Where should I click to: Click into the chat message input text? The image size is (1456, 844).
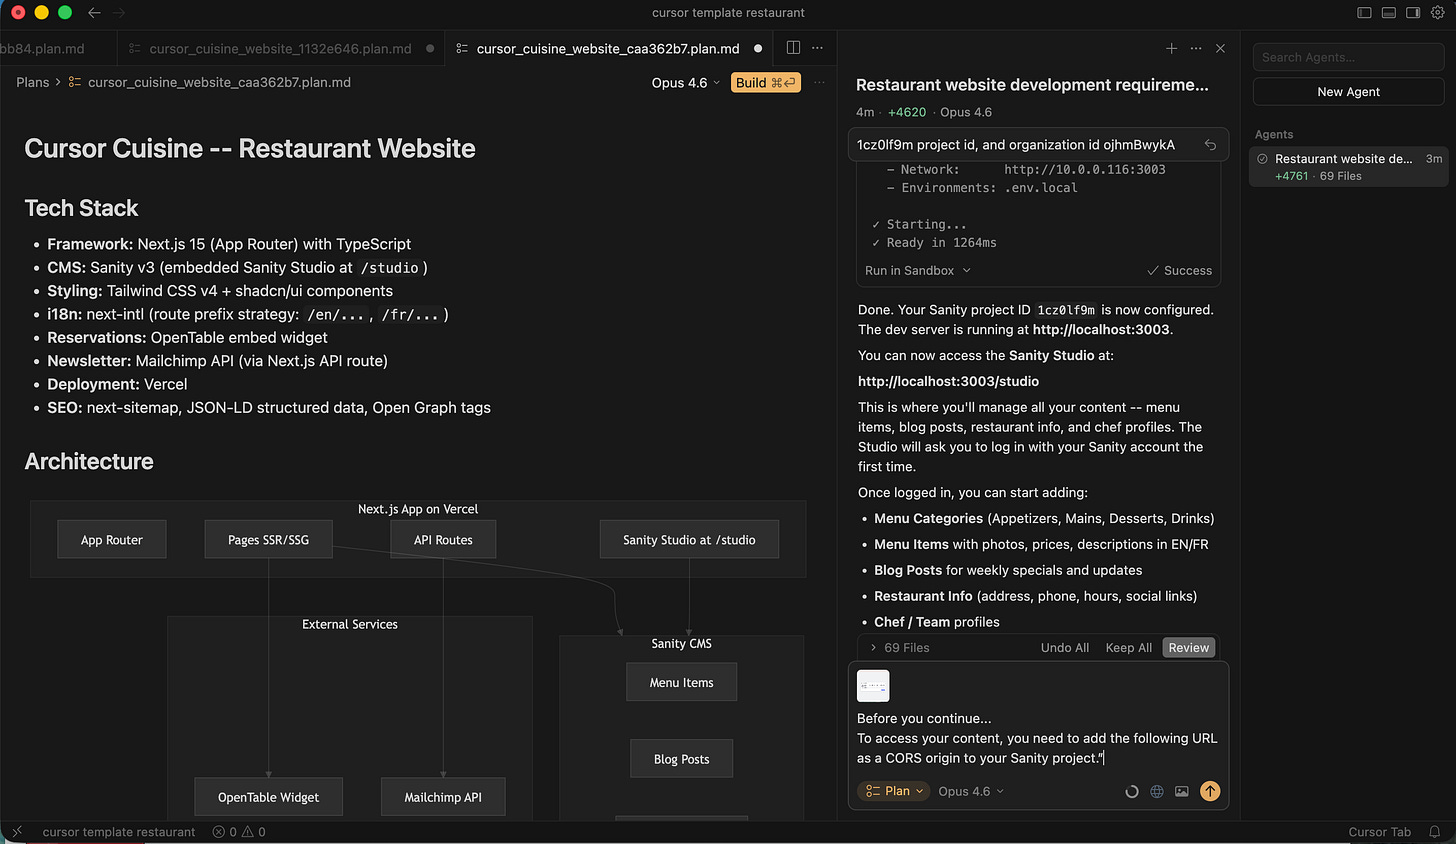point(1037,738)
